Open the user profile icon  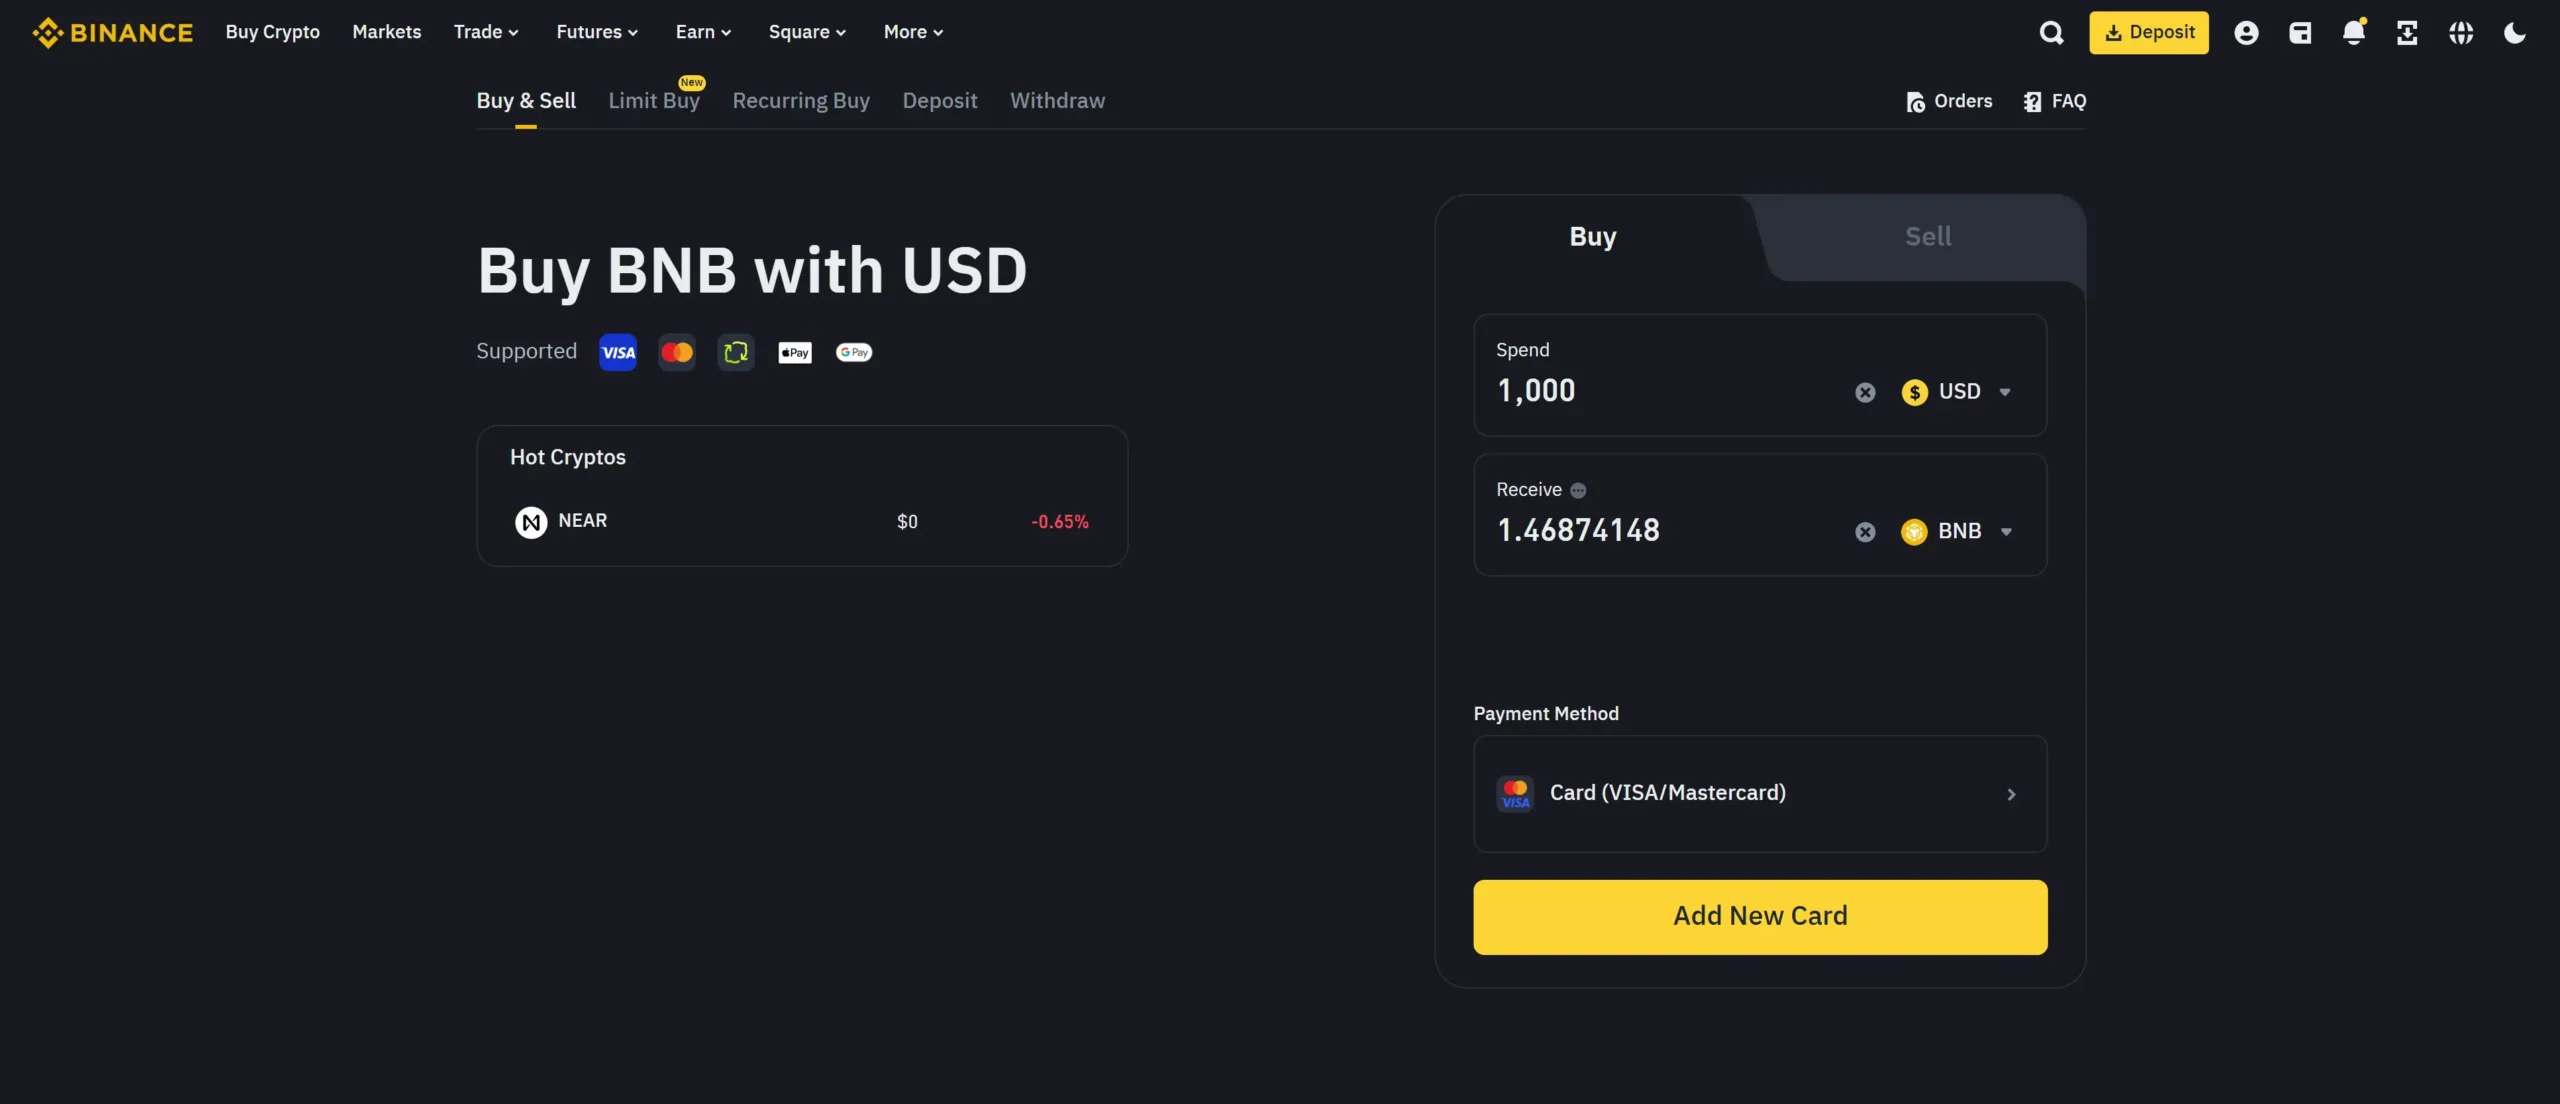tap(2246, 33)
